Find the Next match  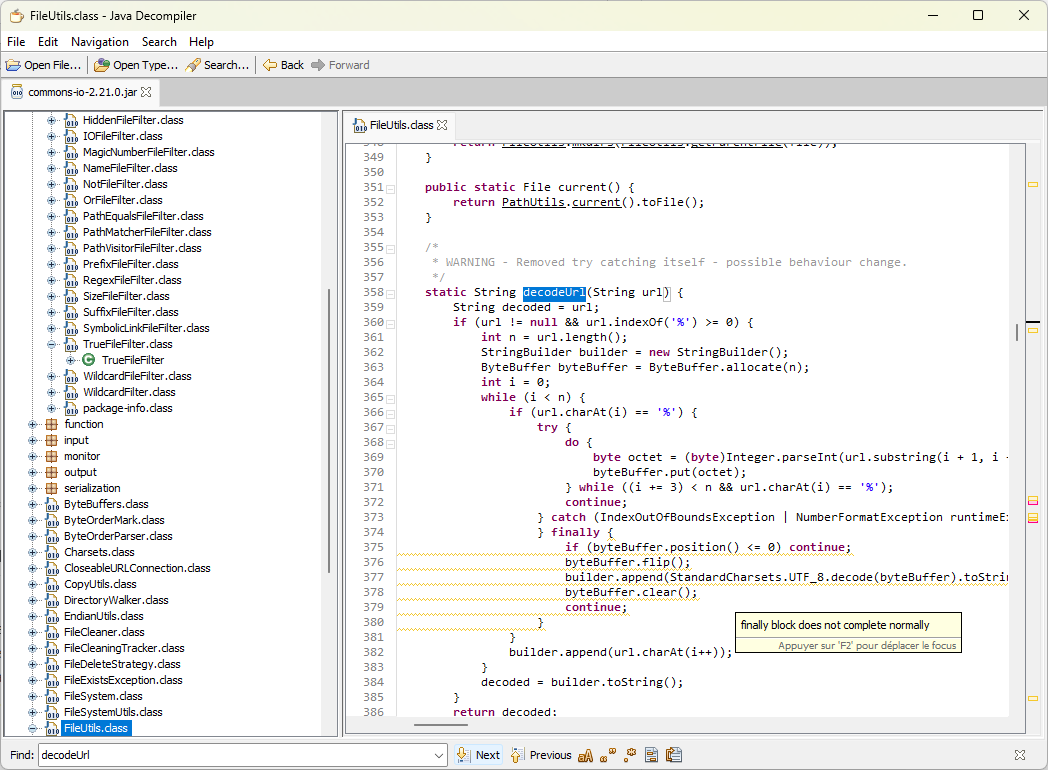pyautogui.click(x=479, y=755)
